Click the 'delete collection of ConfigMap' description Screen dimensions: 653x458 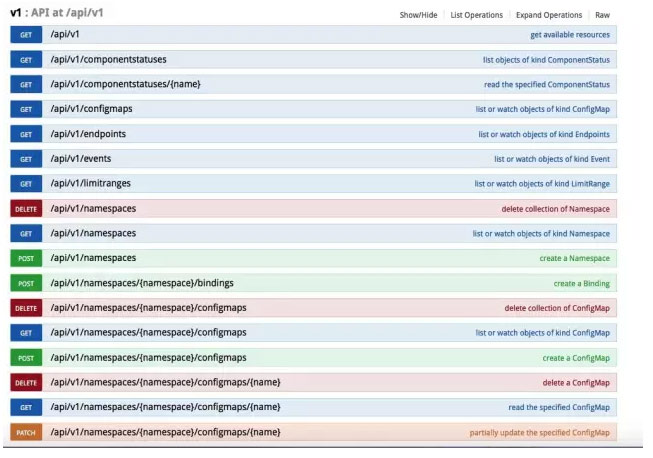point(556,308)
